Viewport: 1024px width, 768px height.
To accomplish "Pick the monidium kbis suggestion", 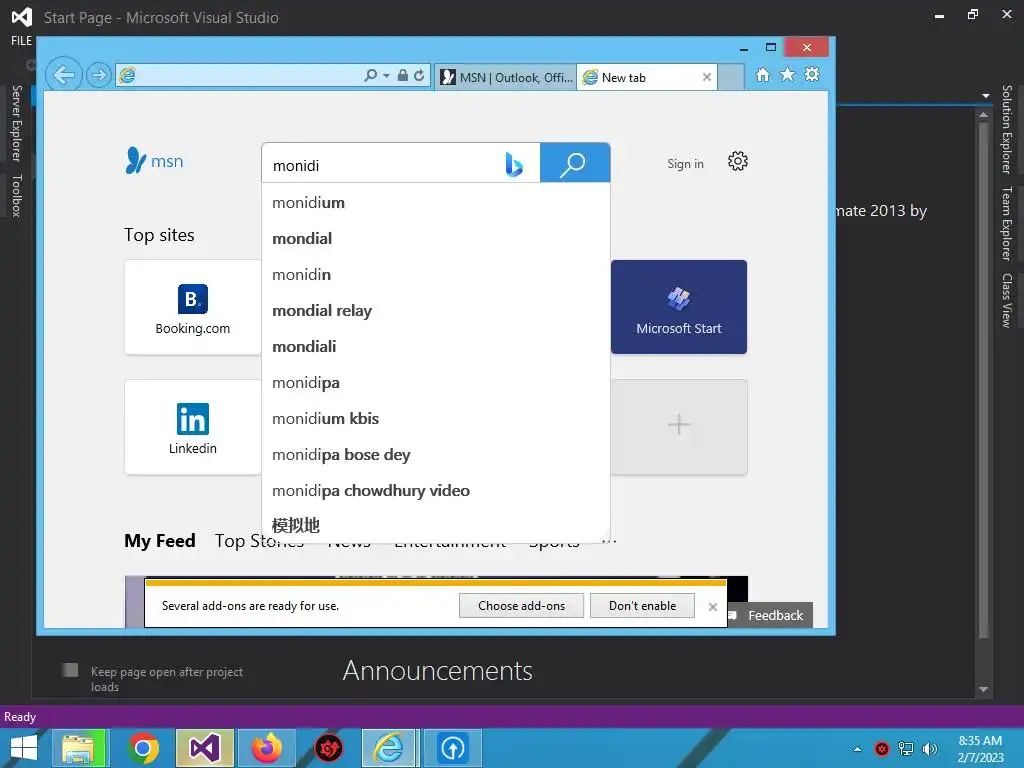I will point(436,419).
